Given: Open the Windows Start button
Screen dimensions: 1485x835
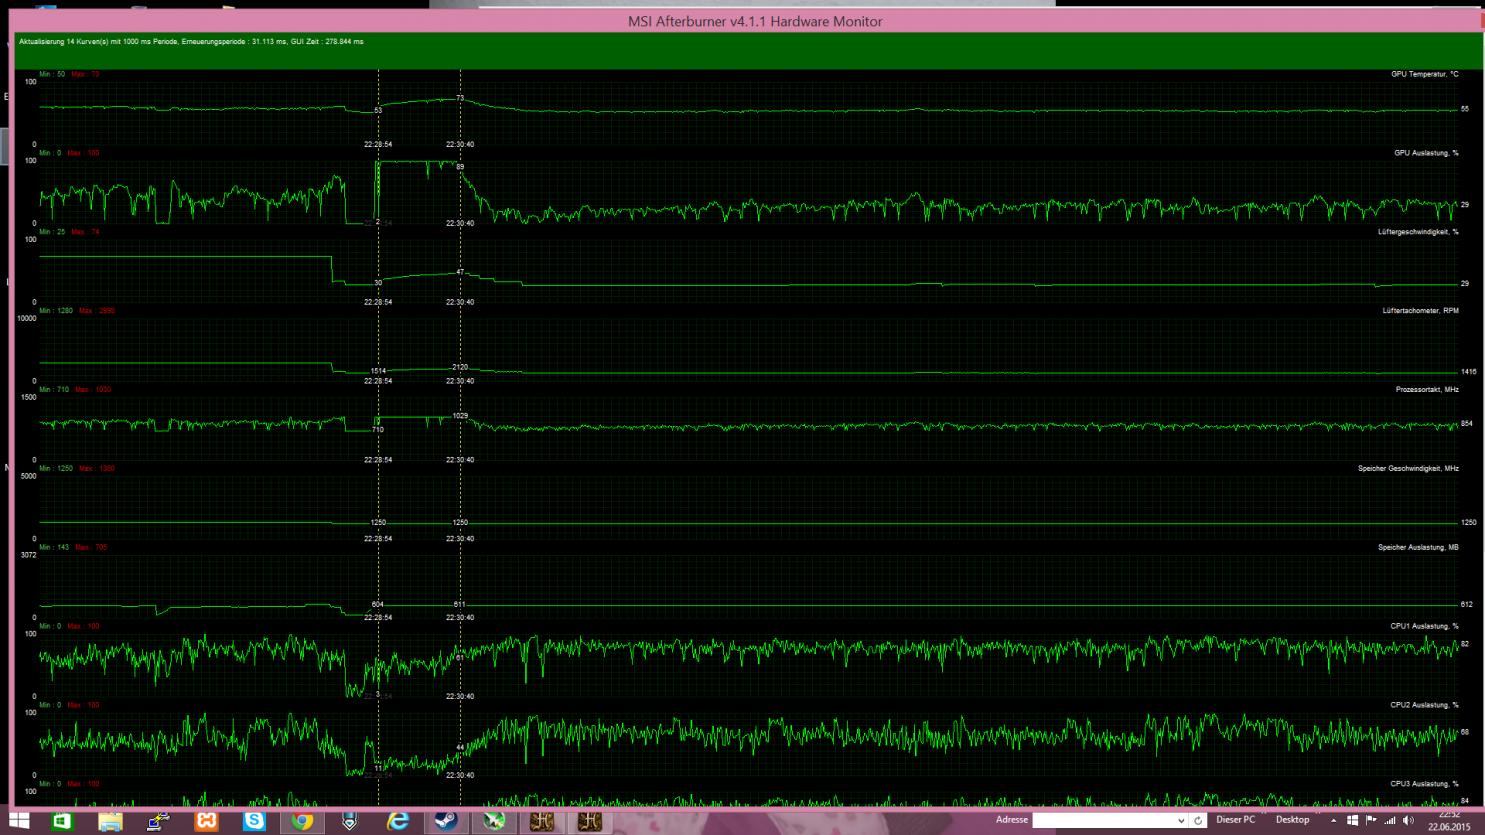Looking at the screenshot, I should click(18, 821).
